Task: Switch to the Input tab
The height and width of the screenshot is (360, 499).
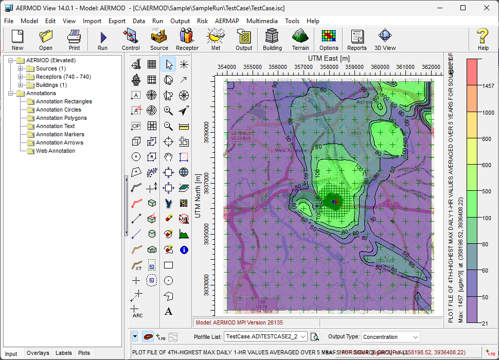Action: click(11, 354)
